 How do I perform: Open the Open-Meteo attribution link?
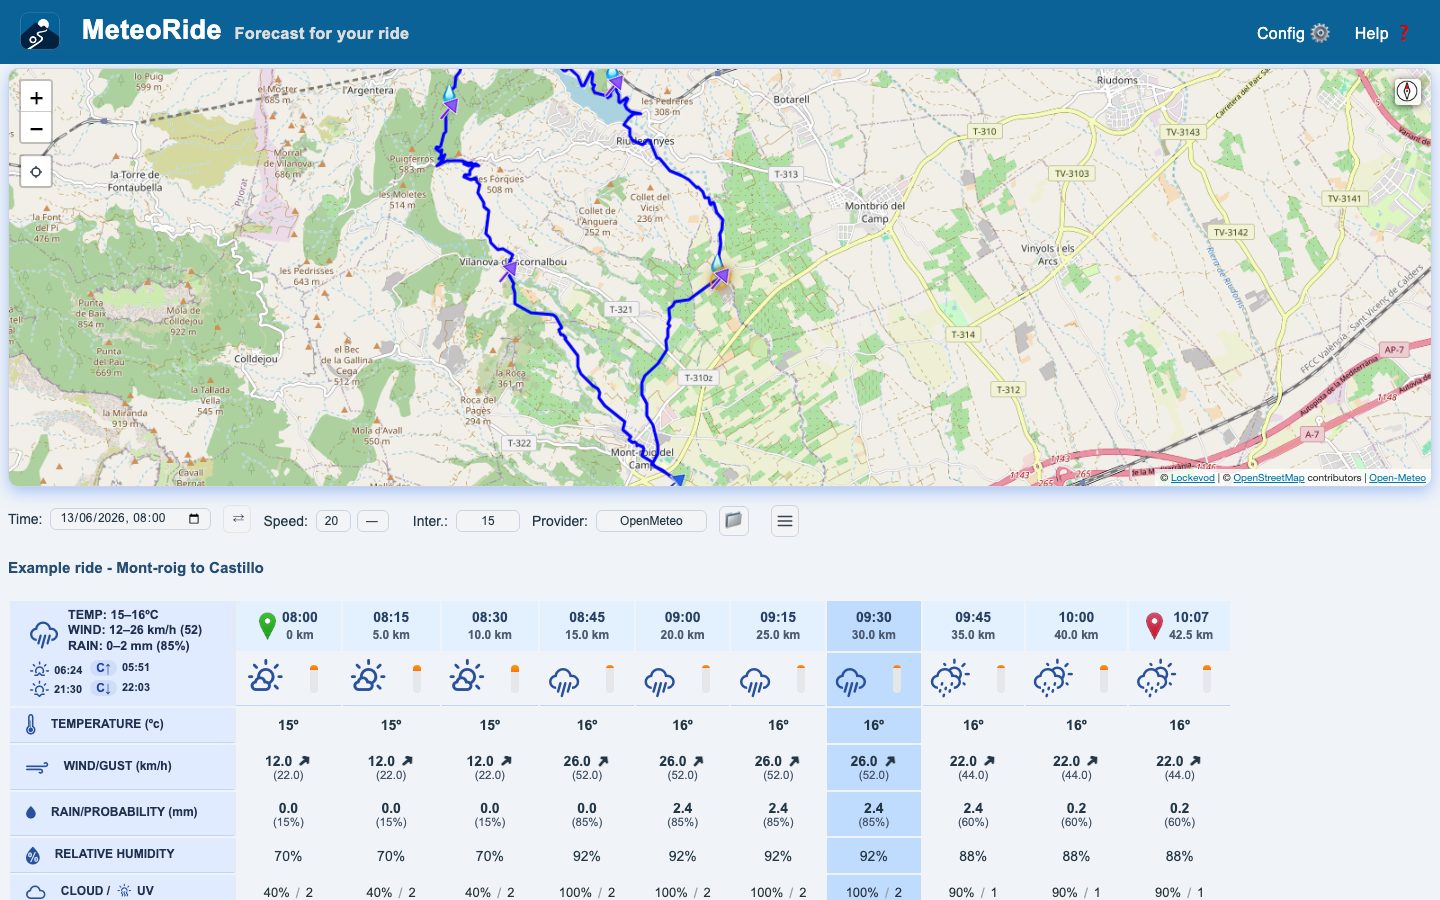pos(1397,478)
